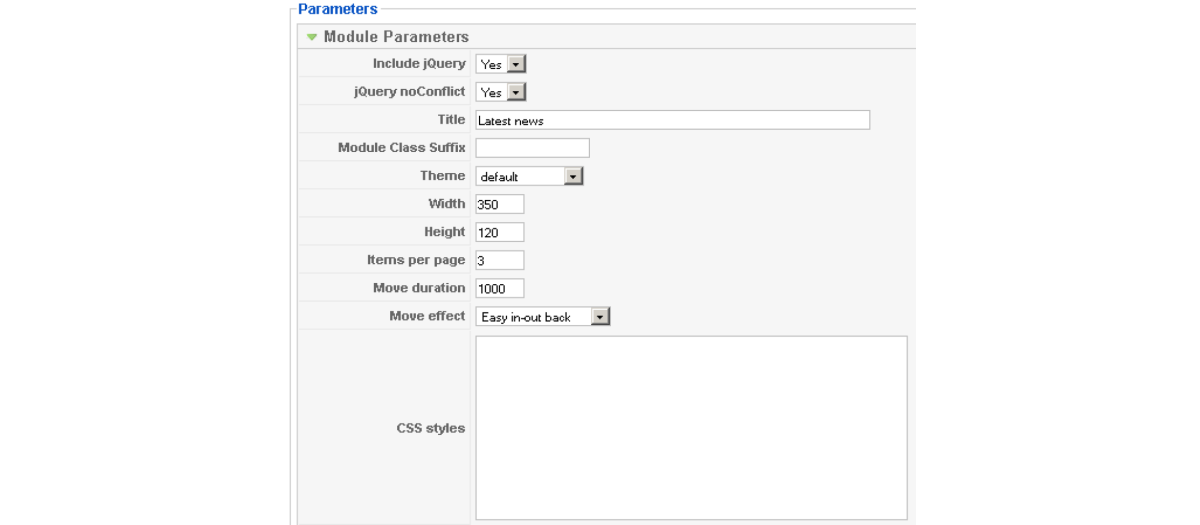Open the Move effect dropdown
Image resolution: width=1200 pixels, height=525 pixels.
click(600, 317)
